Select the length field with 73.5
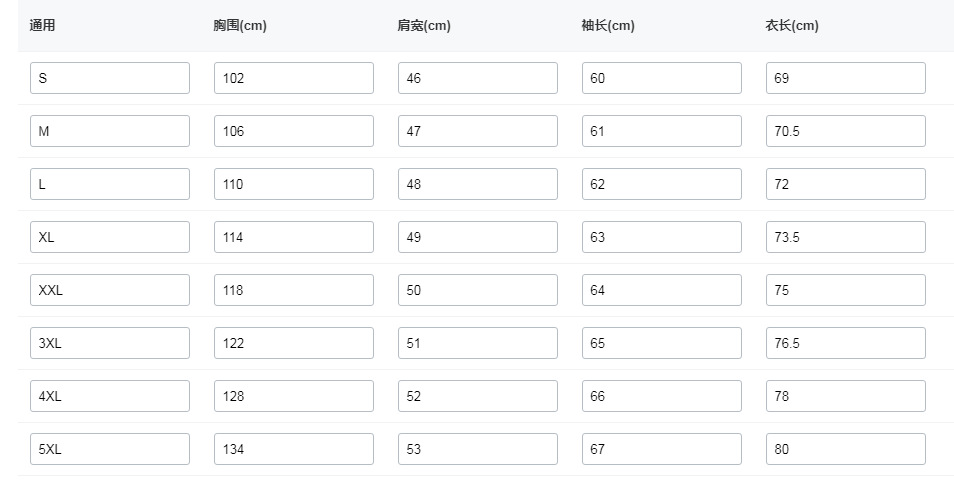Viewport: 954px width, 488px height. 846,237
